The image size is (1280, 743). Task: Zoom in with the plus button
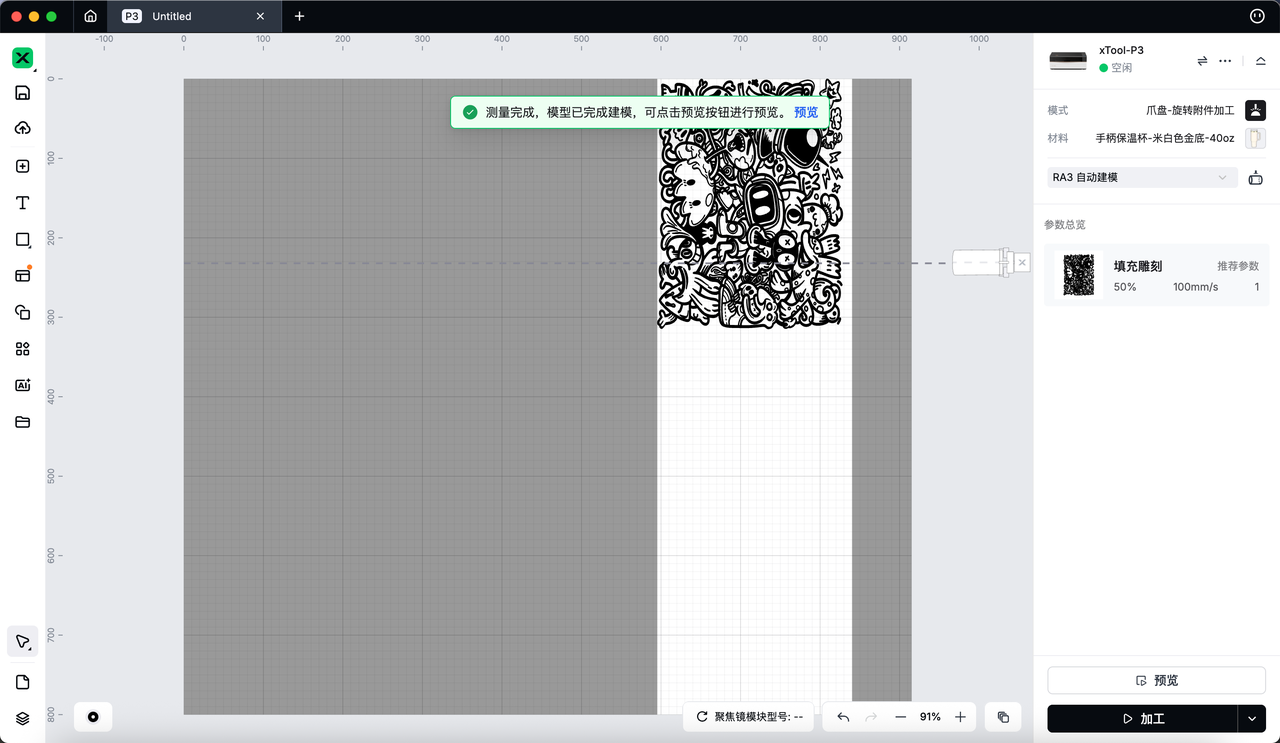[x=960, y=717]
